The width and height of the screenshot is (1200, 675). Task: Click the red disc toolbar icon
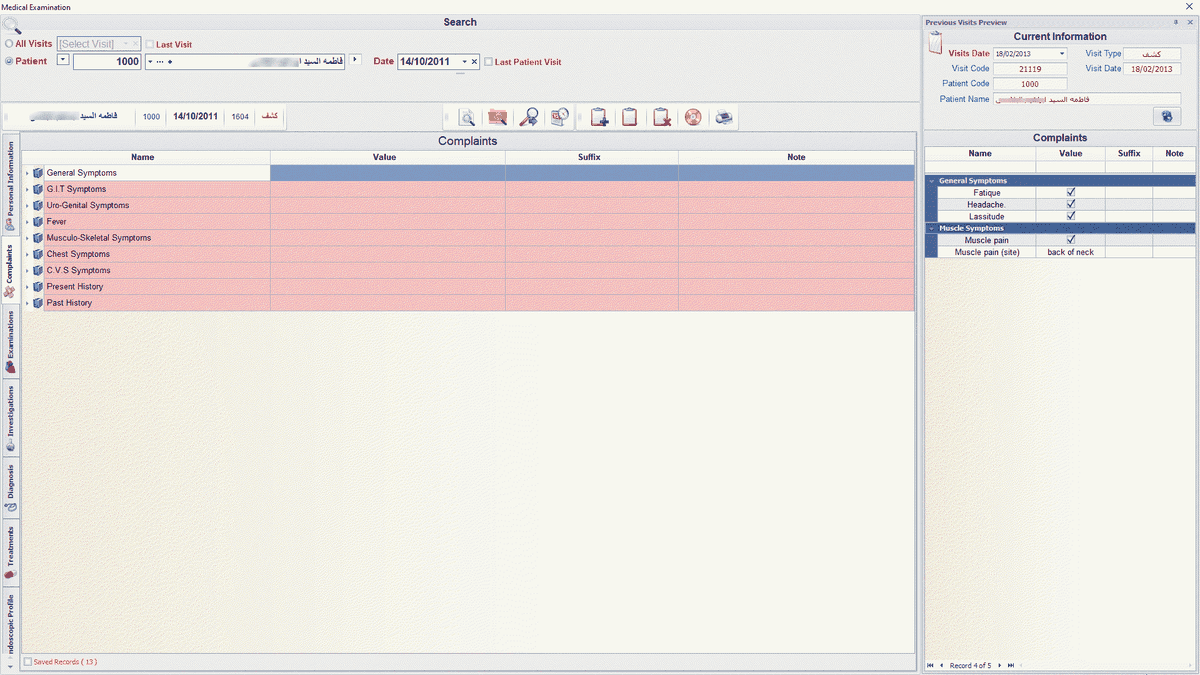[x=692, y=117]
